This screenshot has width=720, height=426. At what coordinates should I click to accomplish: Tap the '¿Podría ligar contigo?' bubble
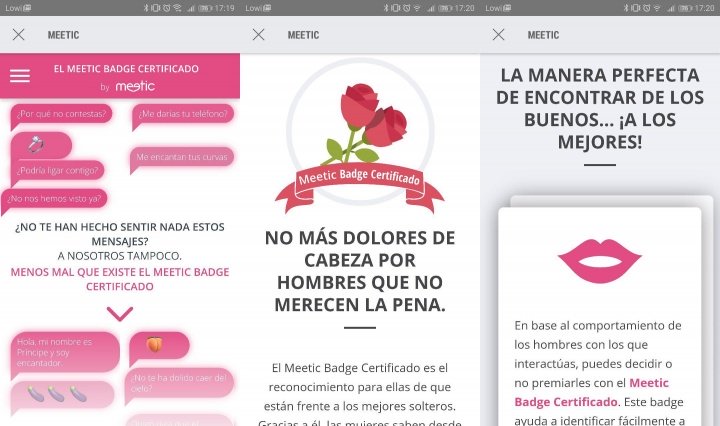point(57,171)
